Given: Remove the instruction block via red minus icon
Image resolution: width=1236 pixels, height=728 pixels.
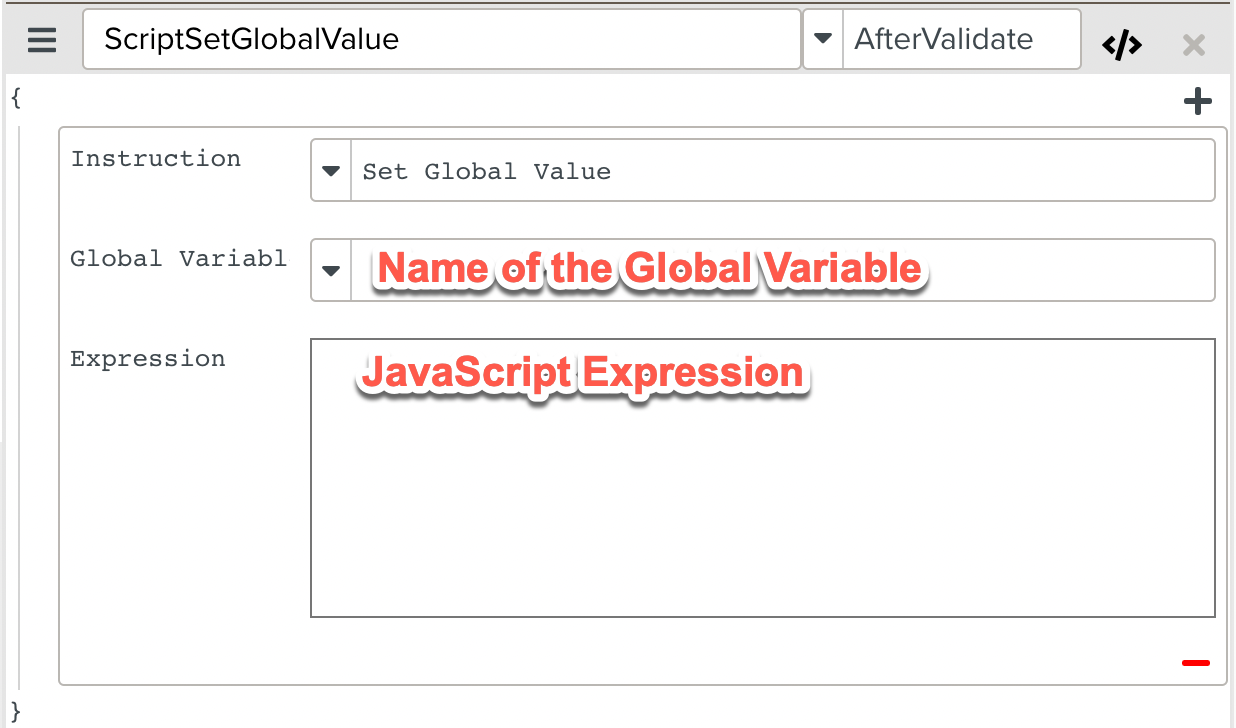Looking at the screenshot, I should pyautogui.click(x=1194, y=663).
